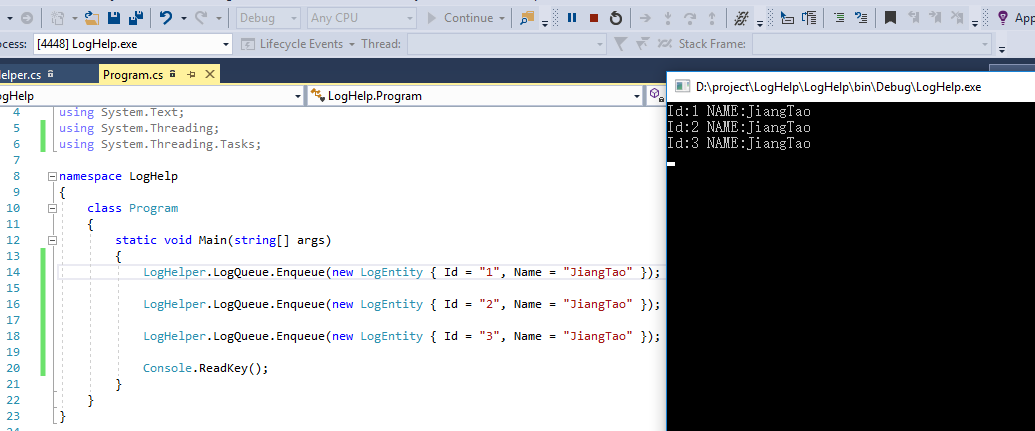Open the Debug configuration dropdown

point(268,18)
